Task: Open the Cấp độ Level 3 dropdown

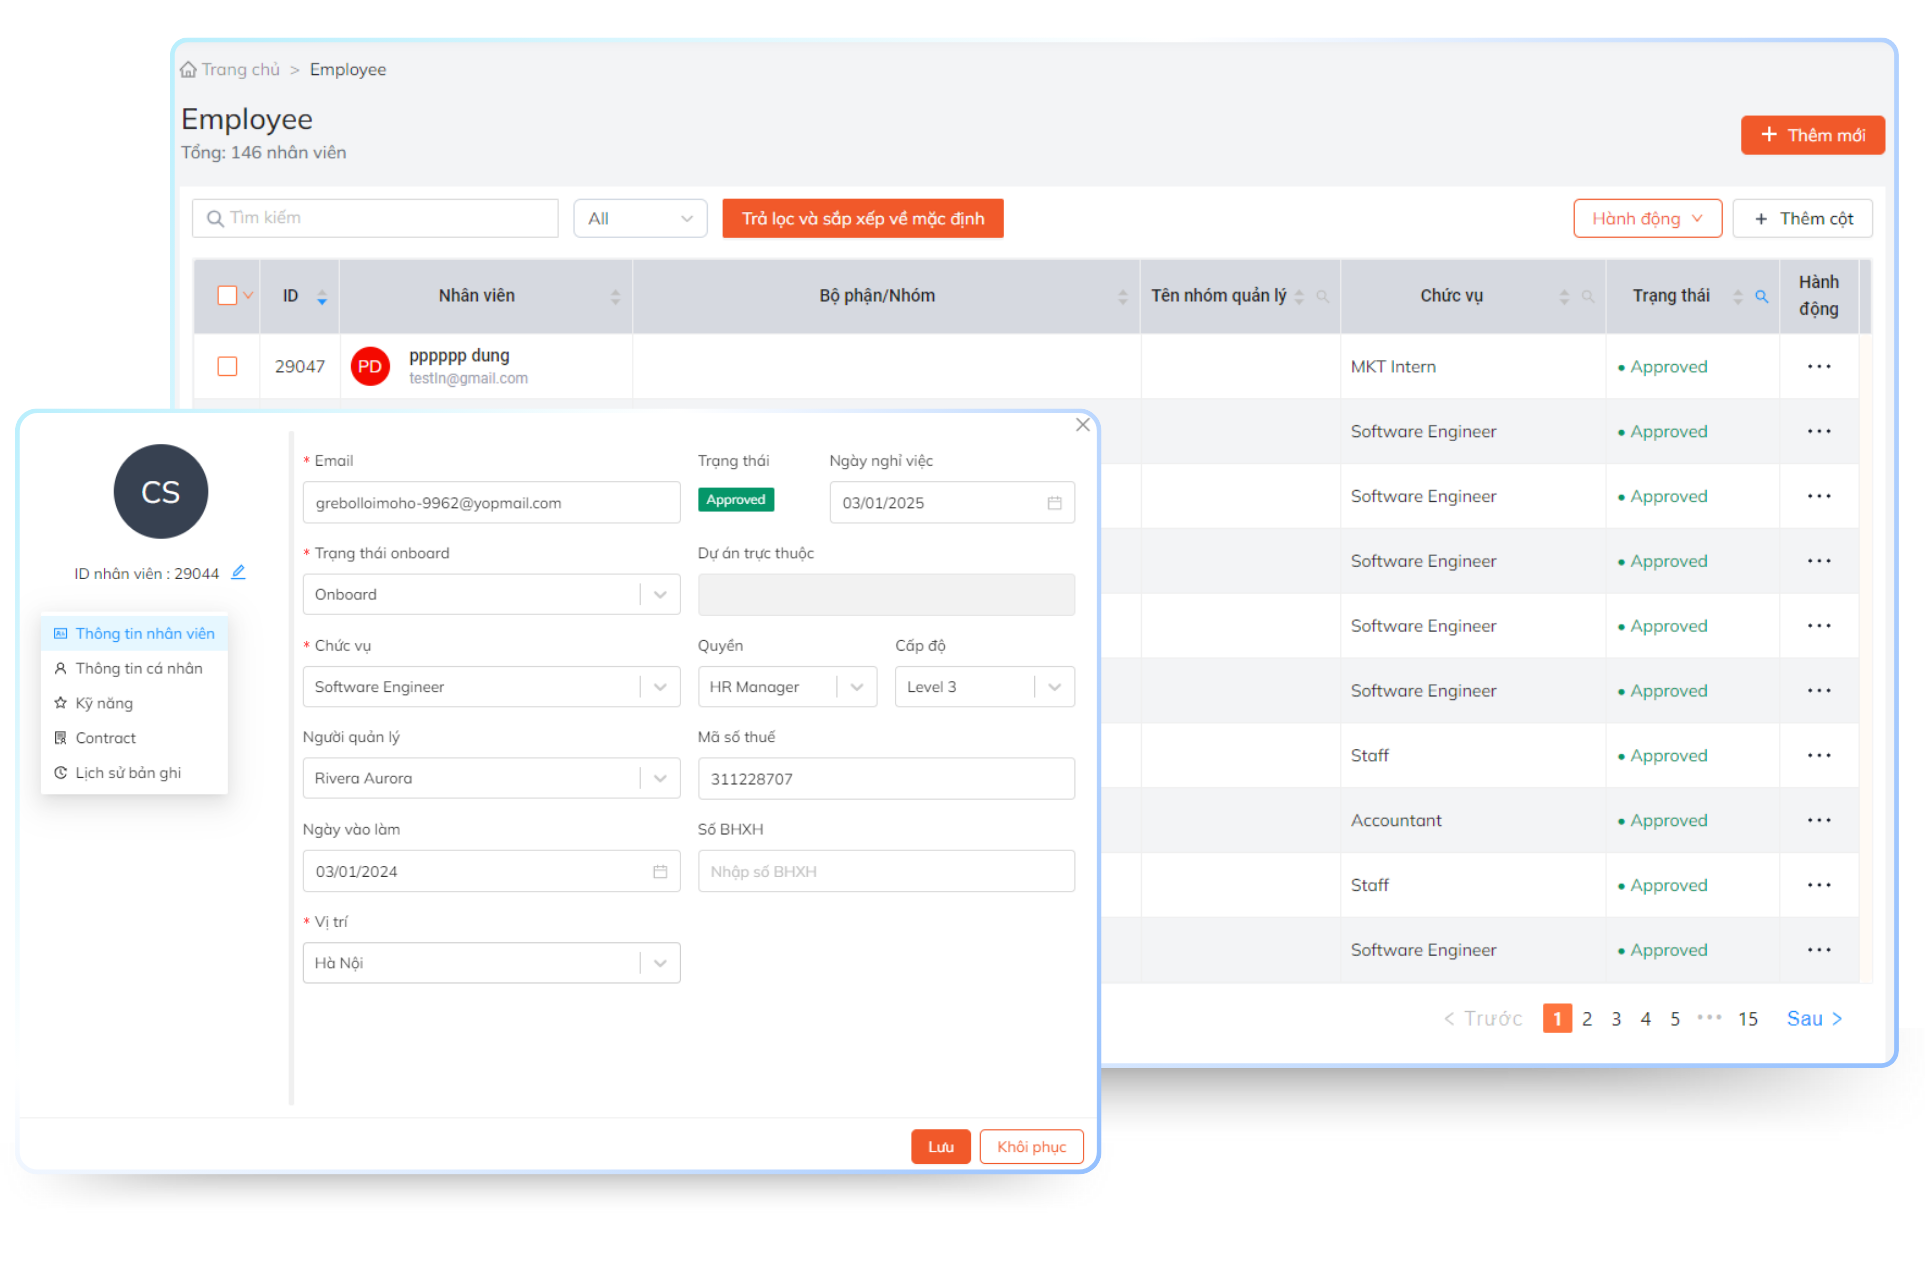Action: point(1054,687)
